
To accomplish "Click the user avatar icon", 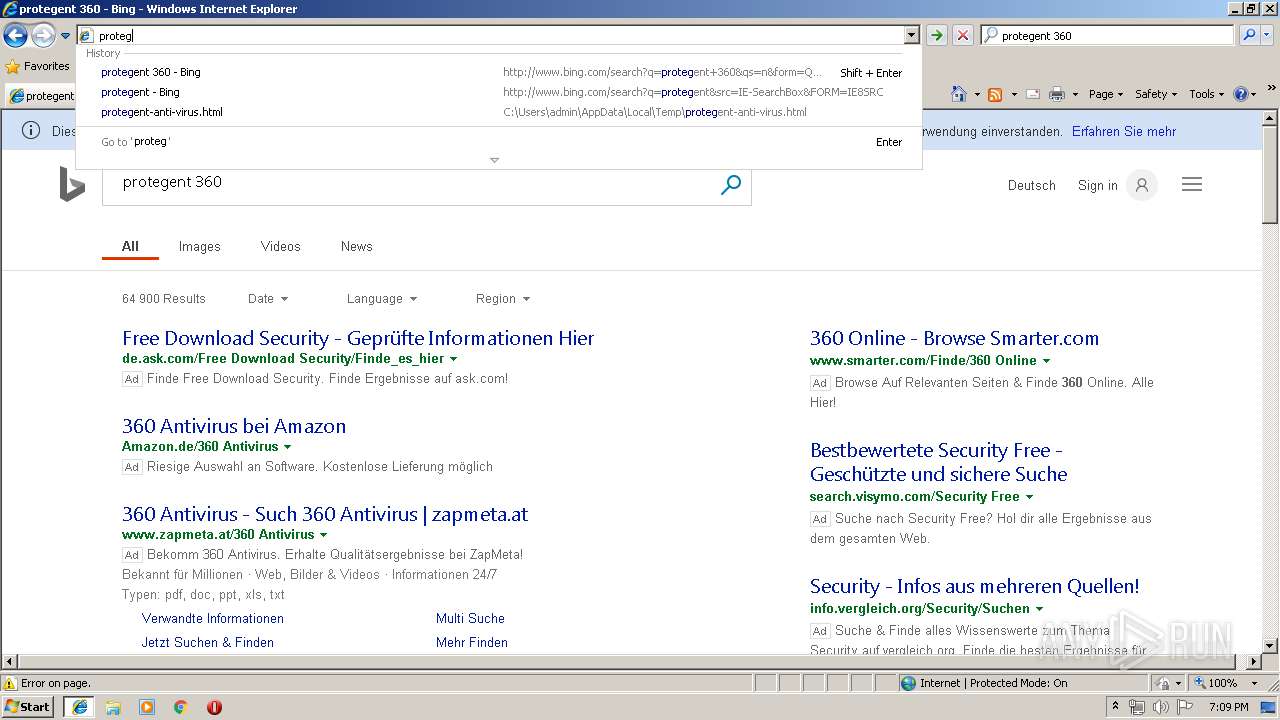I will [1142, 185].
